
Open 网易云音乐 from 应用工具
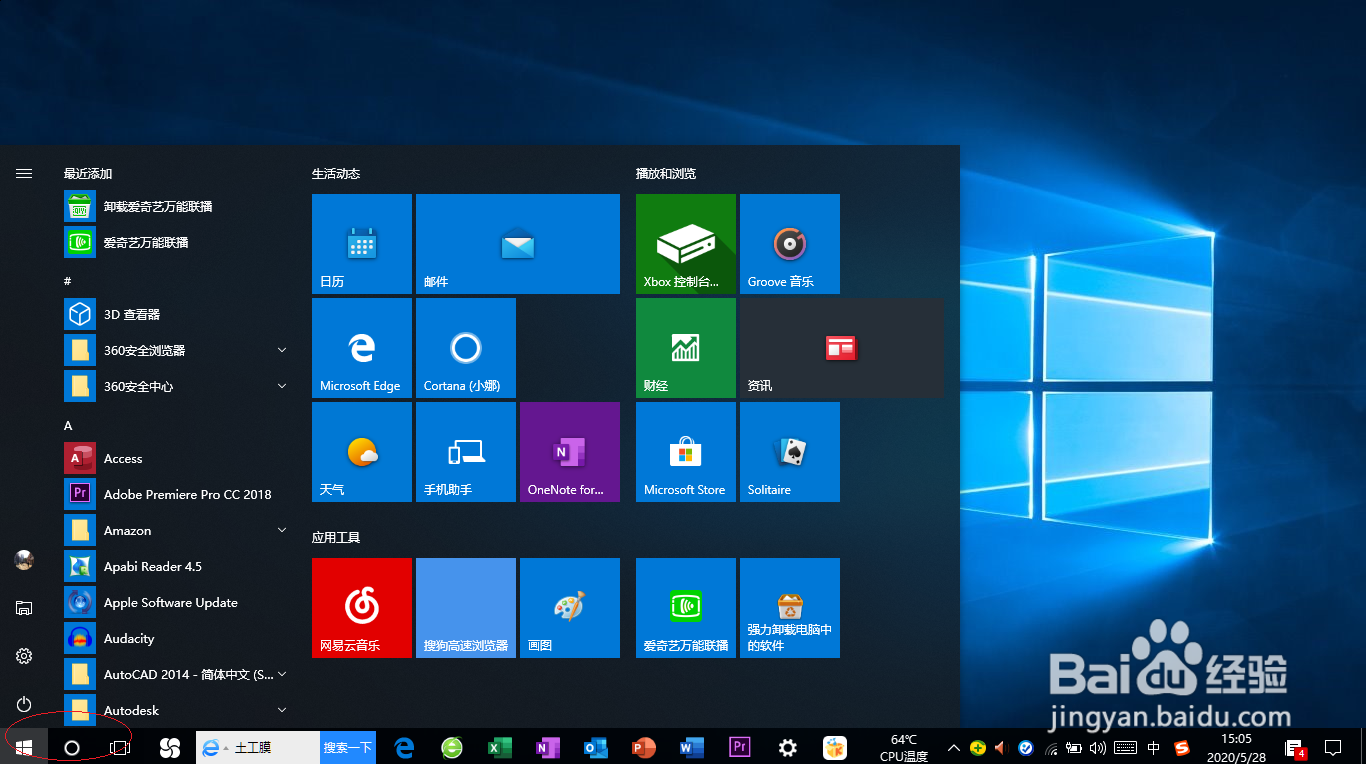[x=361, y=607]
